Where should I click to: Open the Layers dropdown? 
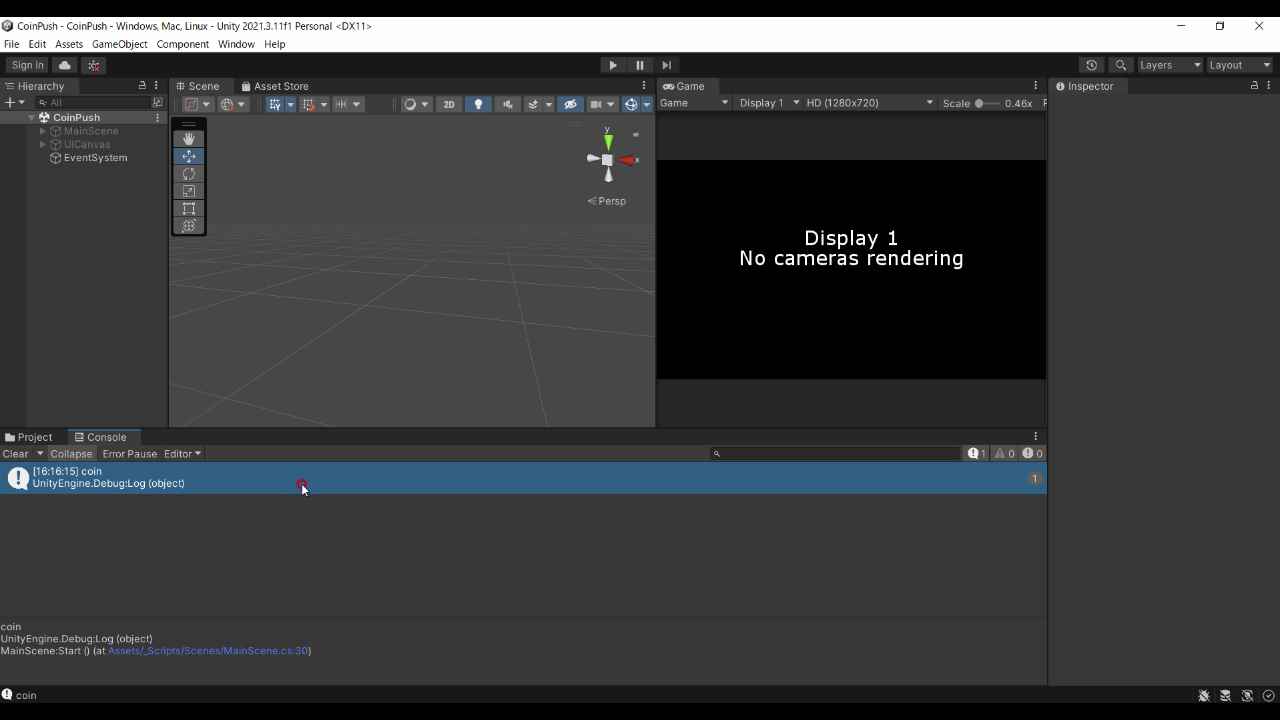pos(1170,65)
